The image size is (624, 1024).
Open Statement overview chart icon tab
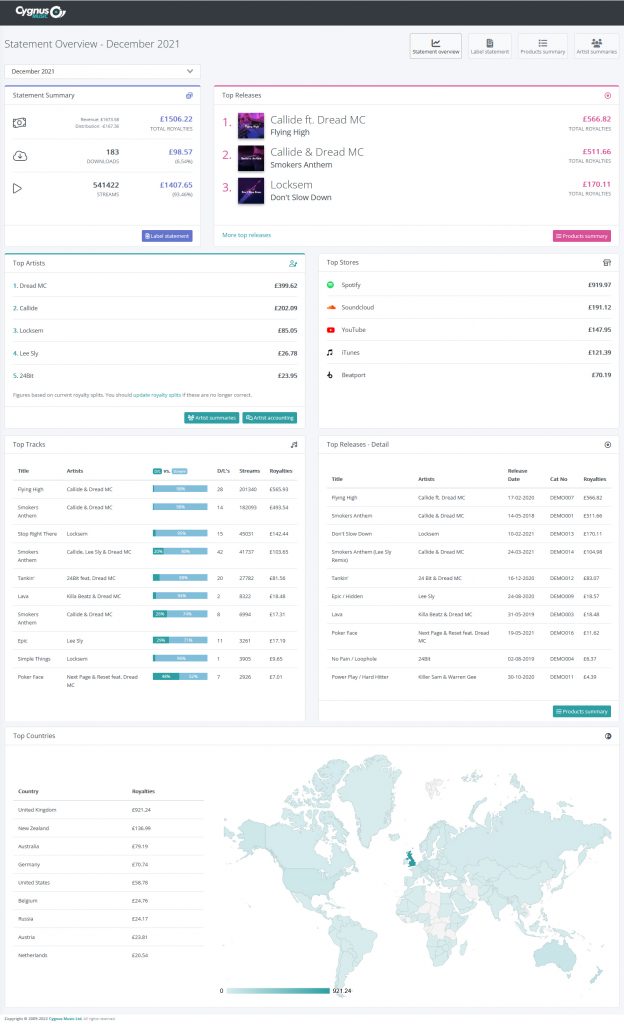[x=435, y=46]
